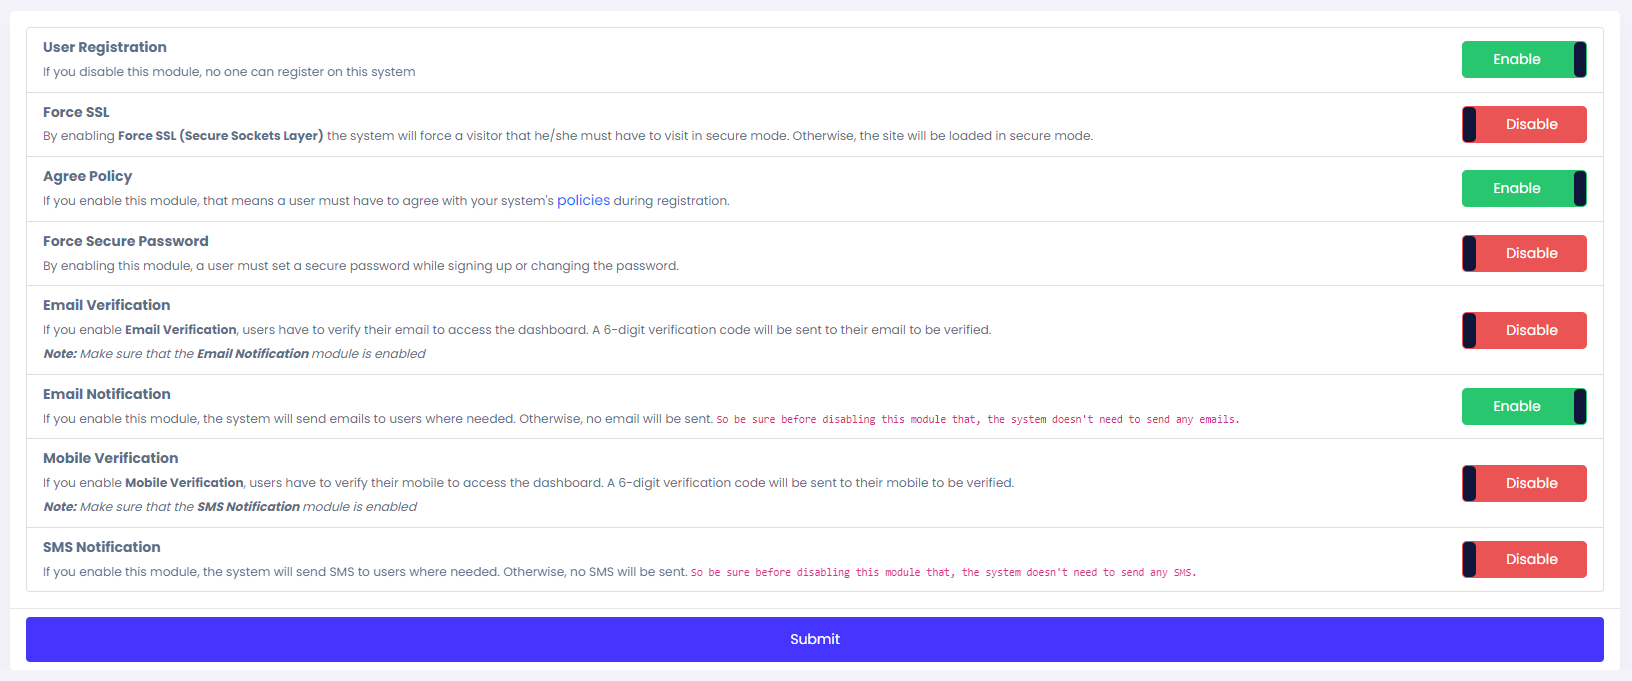
Task: Click the SMS Notification section heading
Action: (102, 547)
